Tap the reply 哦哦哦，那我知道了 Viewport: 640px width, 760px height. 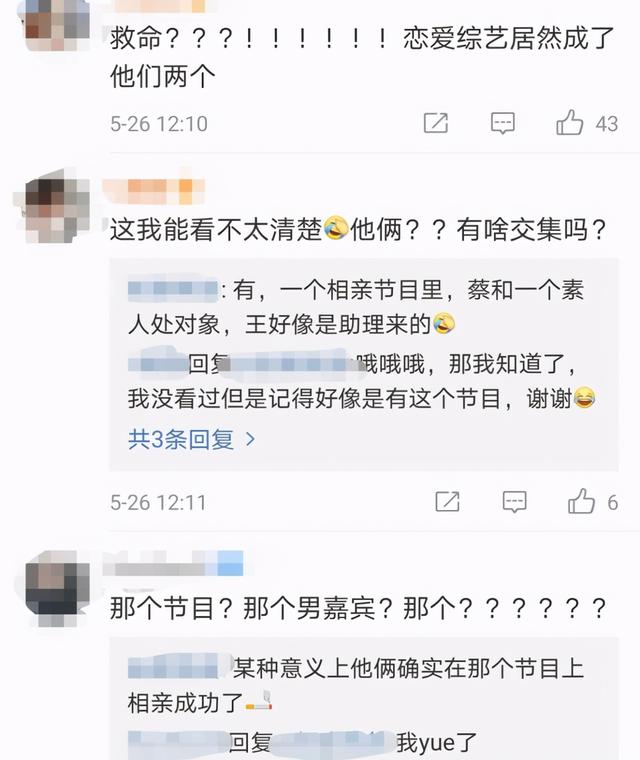point(361,381)
